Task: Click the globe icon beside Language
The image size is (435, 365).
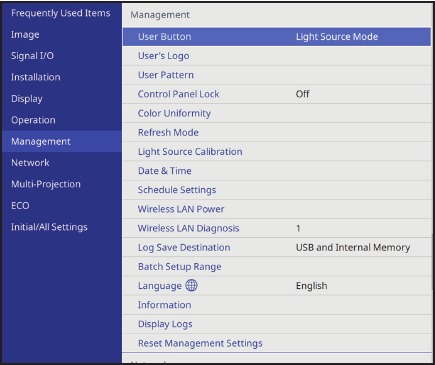Action: [191, 285]
